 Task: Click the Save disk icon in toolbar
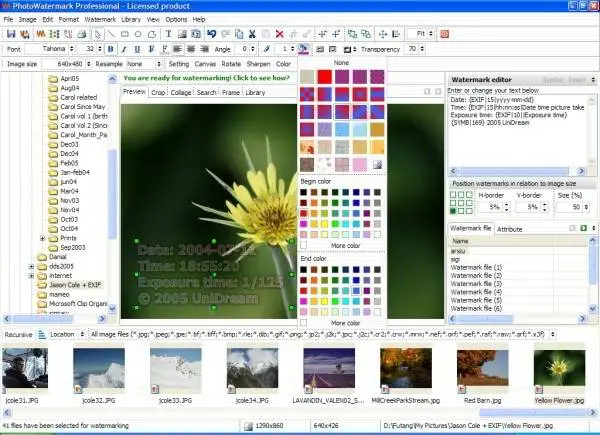point(11,34)
